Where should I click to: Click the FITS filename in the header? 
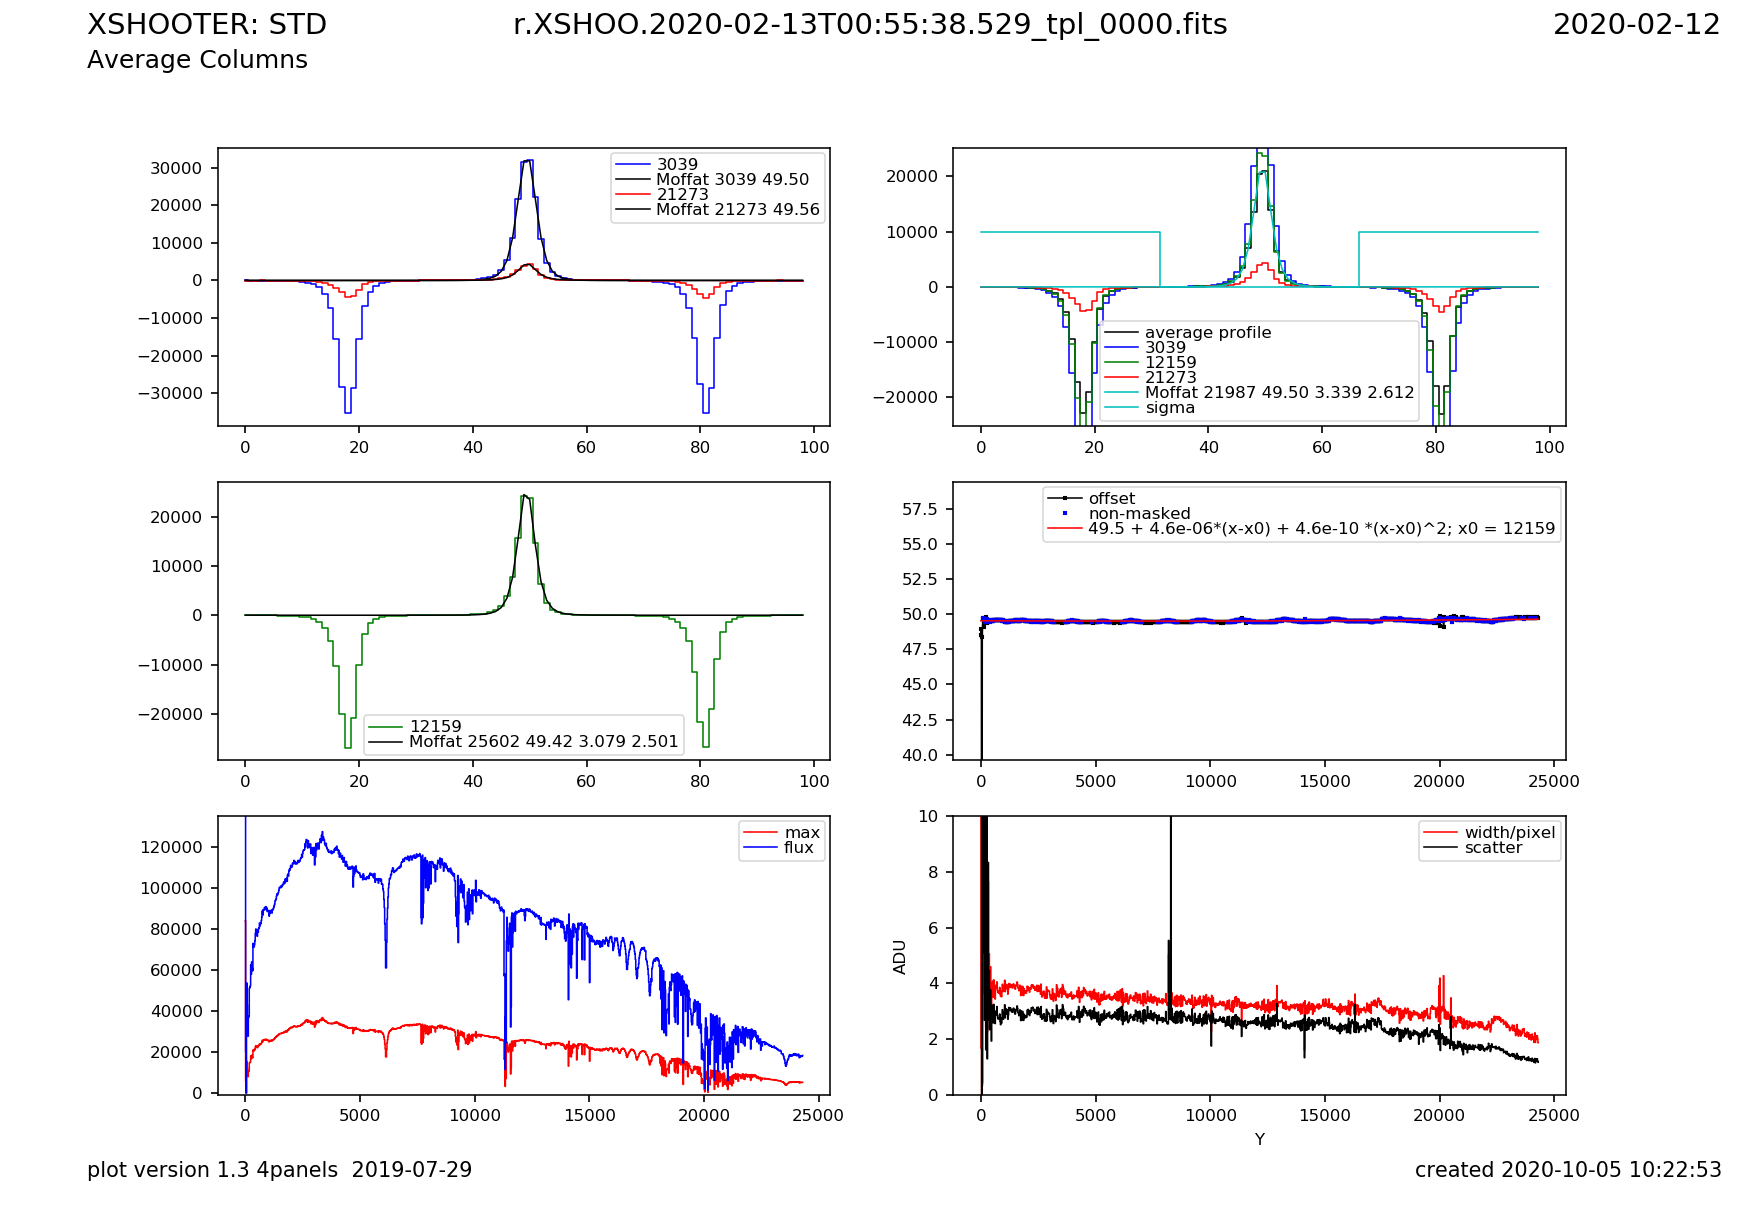click(870, 25)
